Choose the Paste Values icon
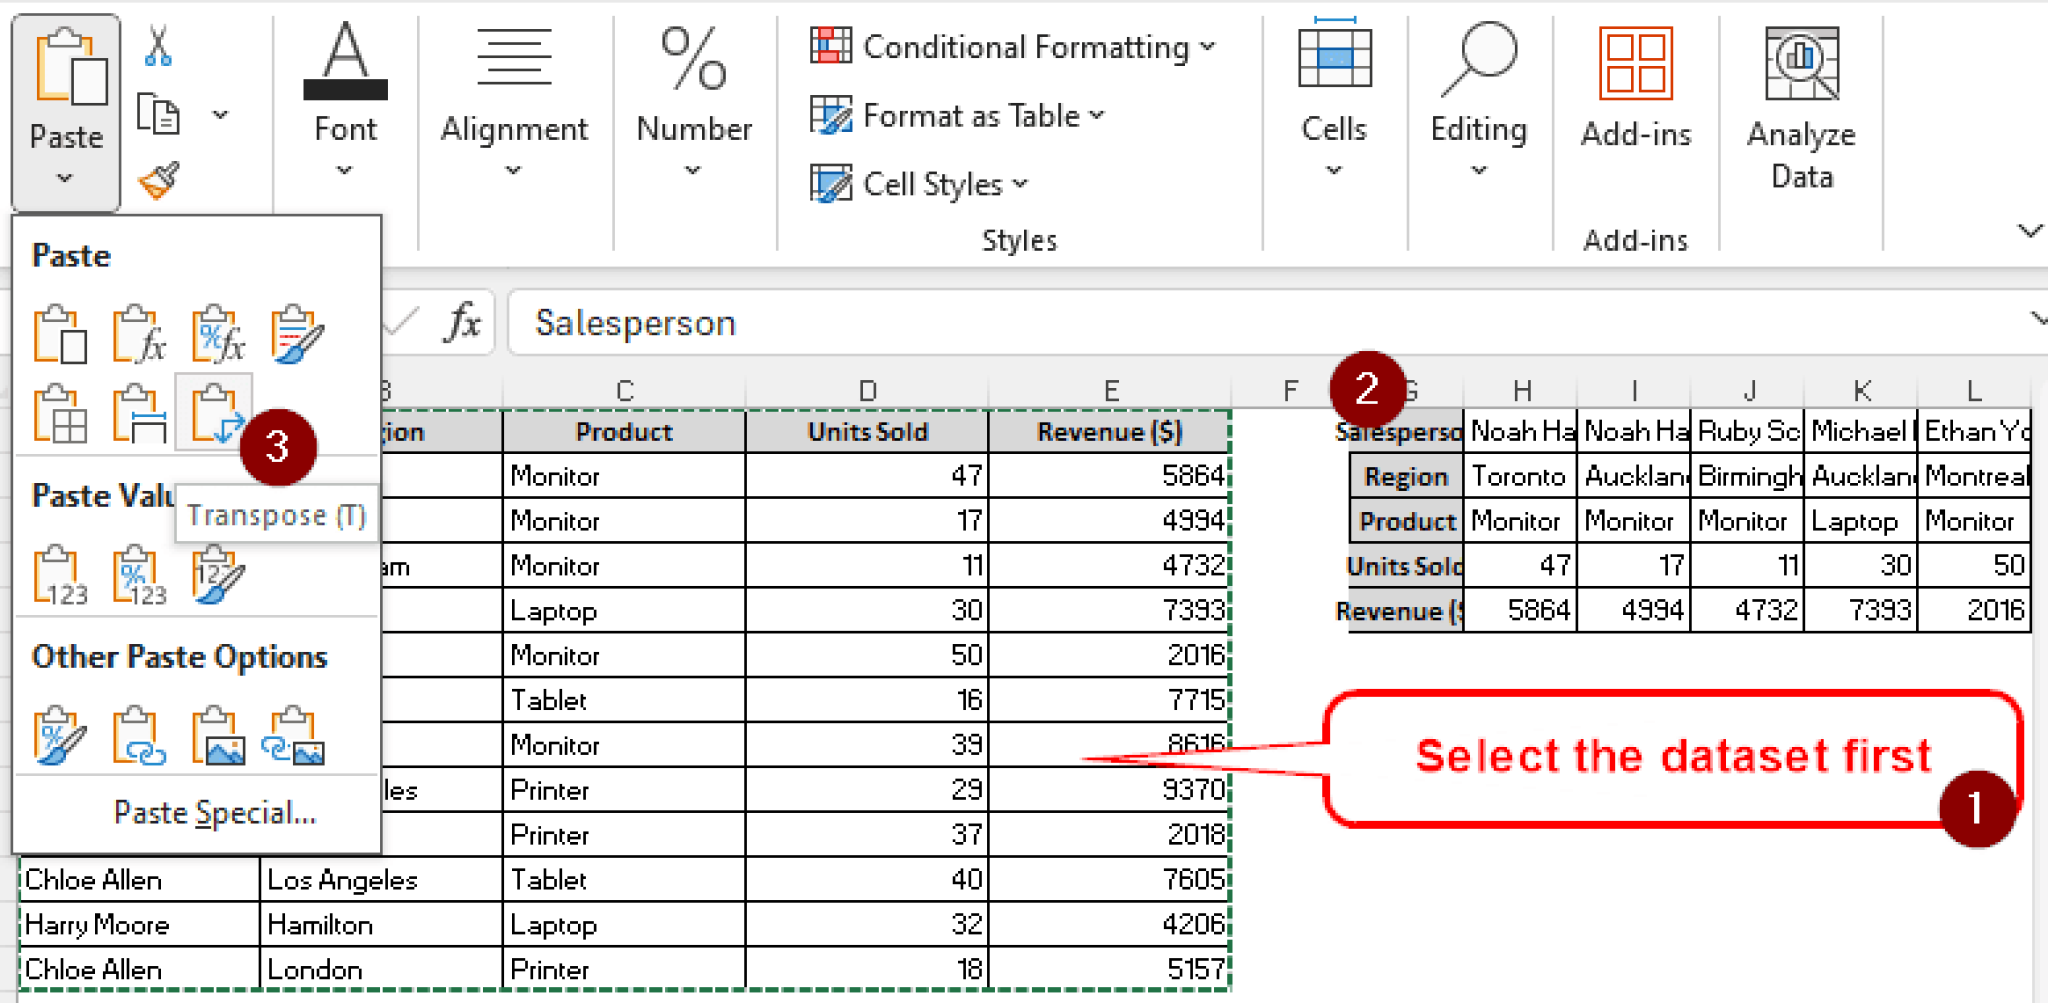Image resolution: width=2048 pixels, height=1003 pixels. (60, 575)
